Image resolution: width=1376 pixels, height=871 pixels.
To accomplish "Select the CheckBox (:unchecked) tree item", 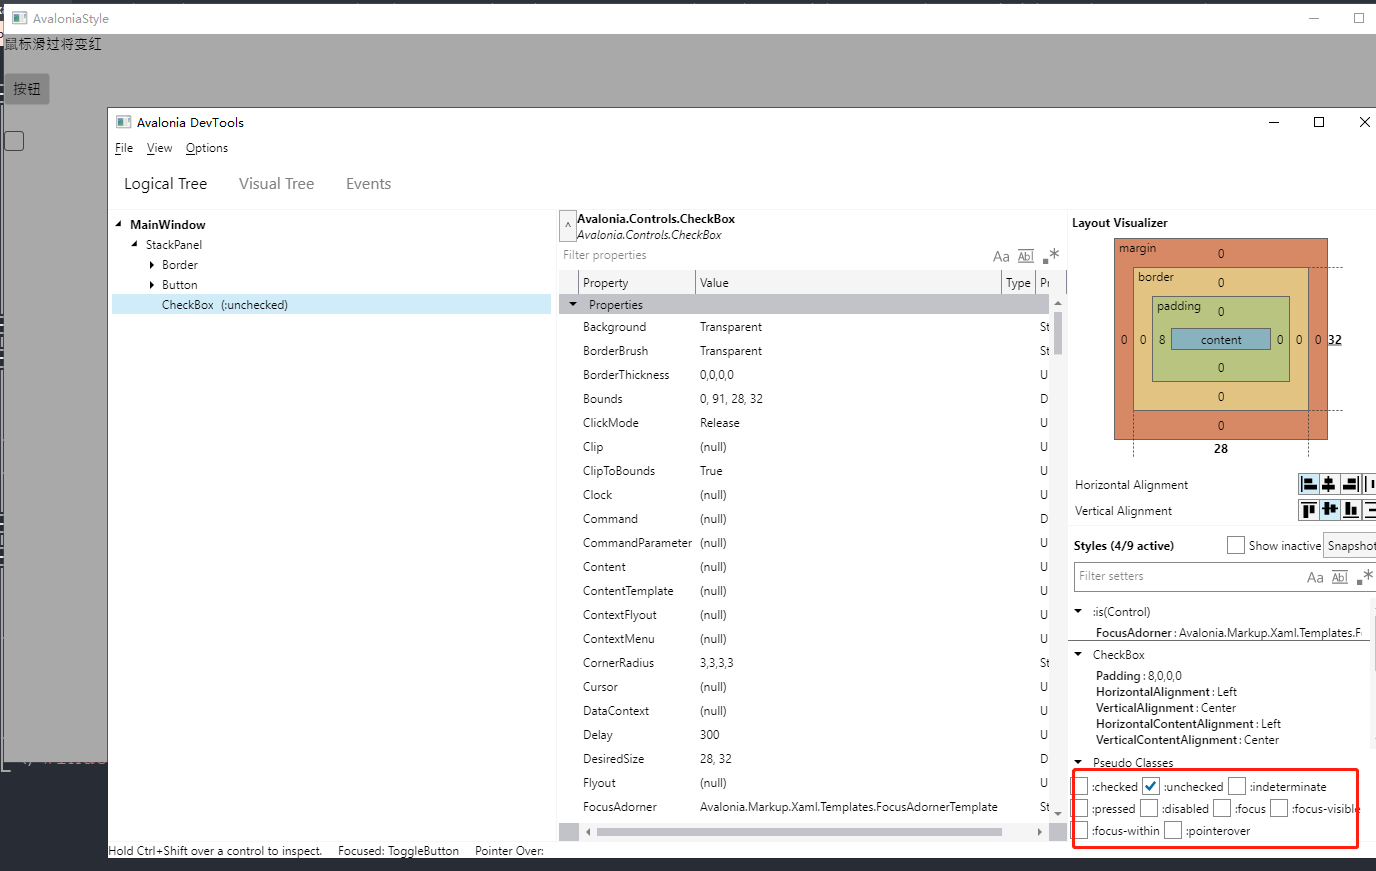I will (331, 305).
